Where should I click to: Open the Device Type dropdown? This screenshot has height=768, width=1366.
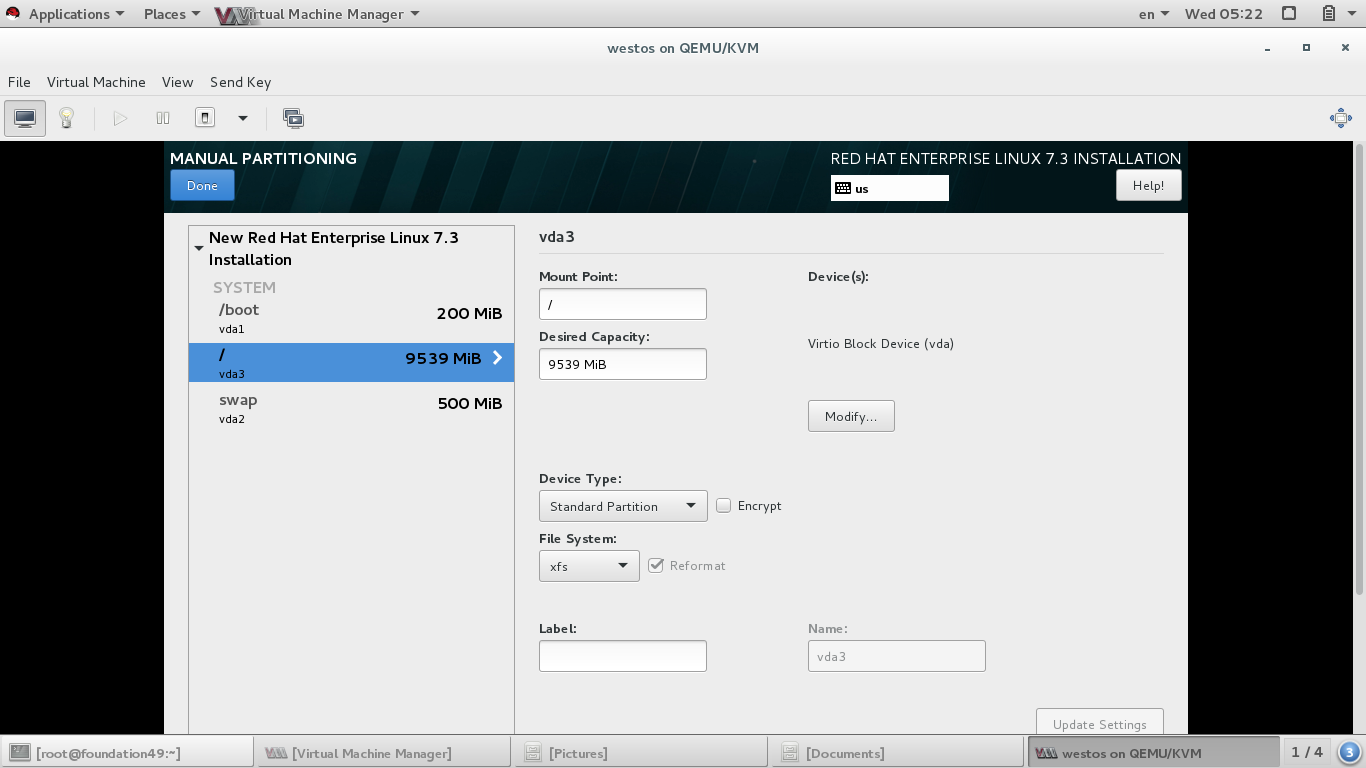623,506
